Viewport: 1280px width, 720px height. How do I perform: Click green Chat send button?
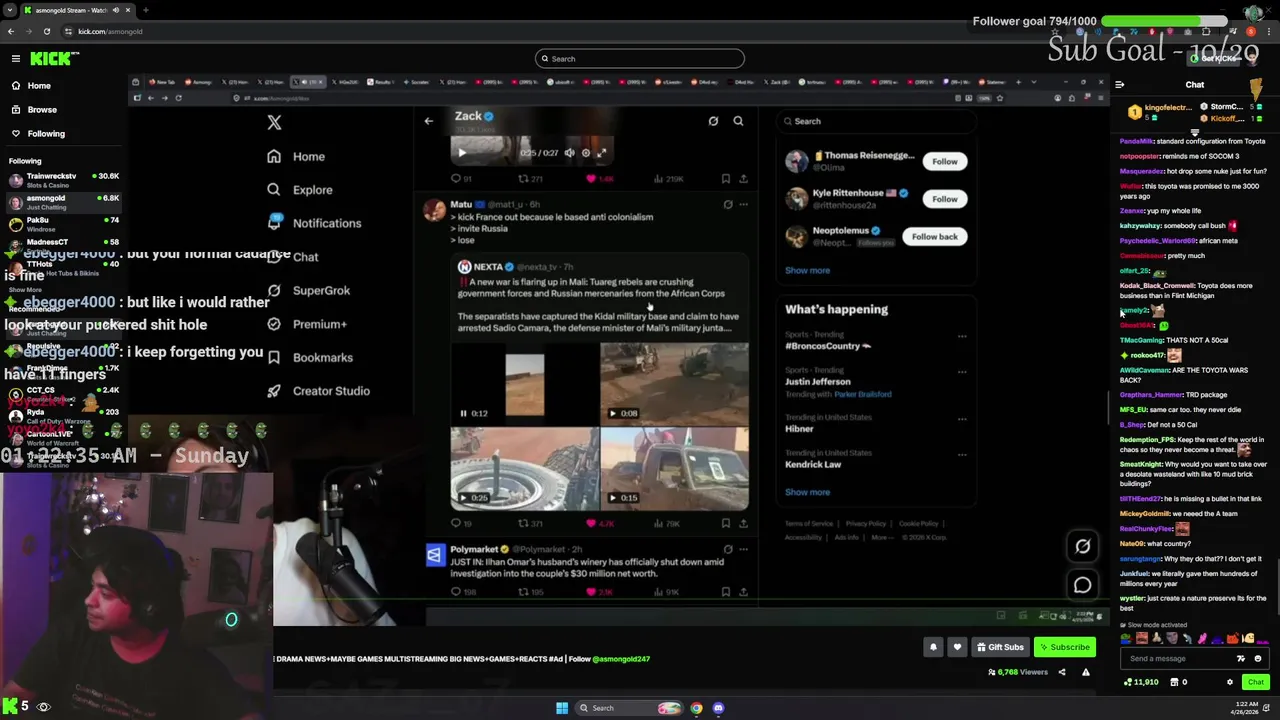pyautogui.click(x=1256, y=683)
